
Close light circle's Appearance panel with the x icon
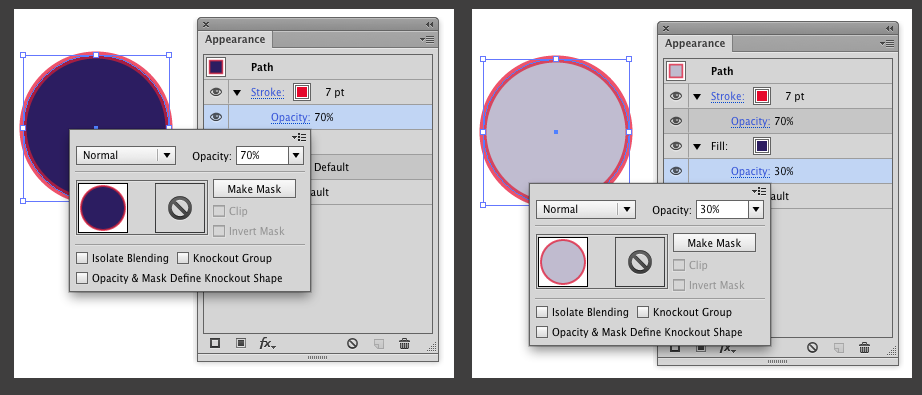pos(666,29)
